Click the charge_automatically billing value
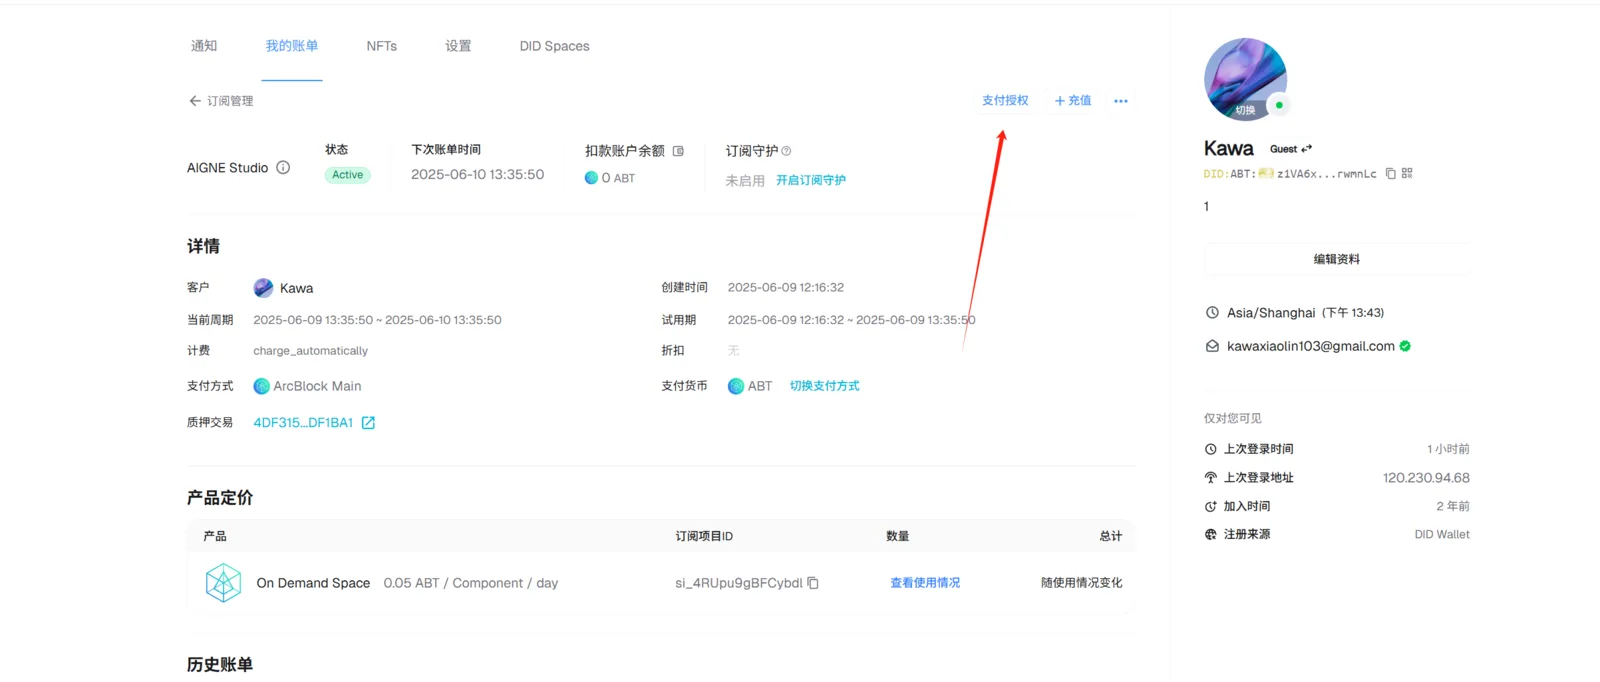 310,351
